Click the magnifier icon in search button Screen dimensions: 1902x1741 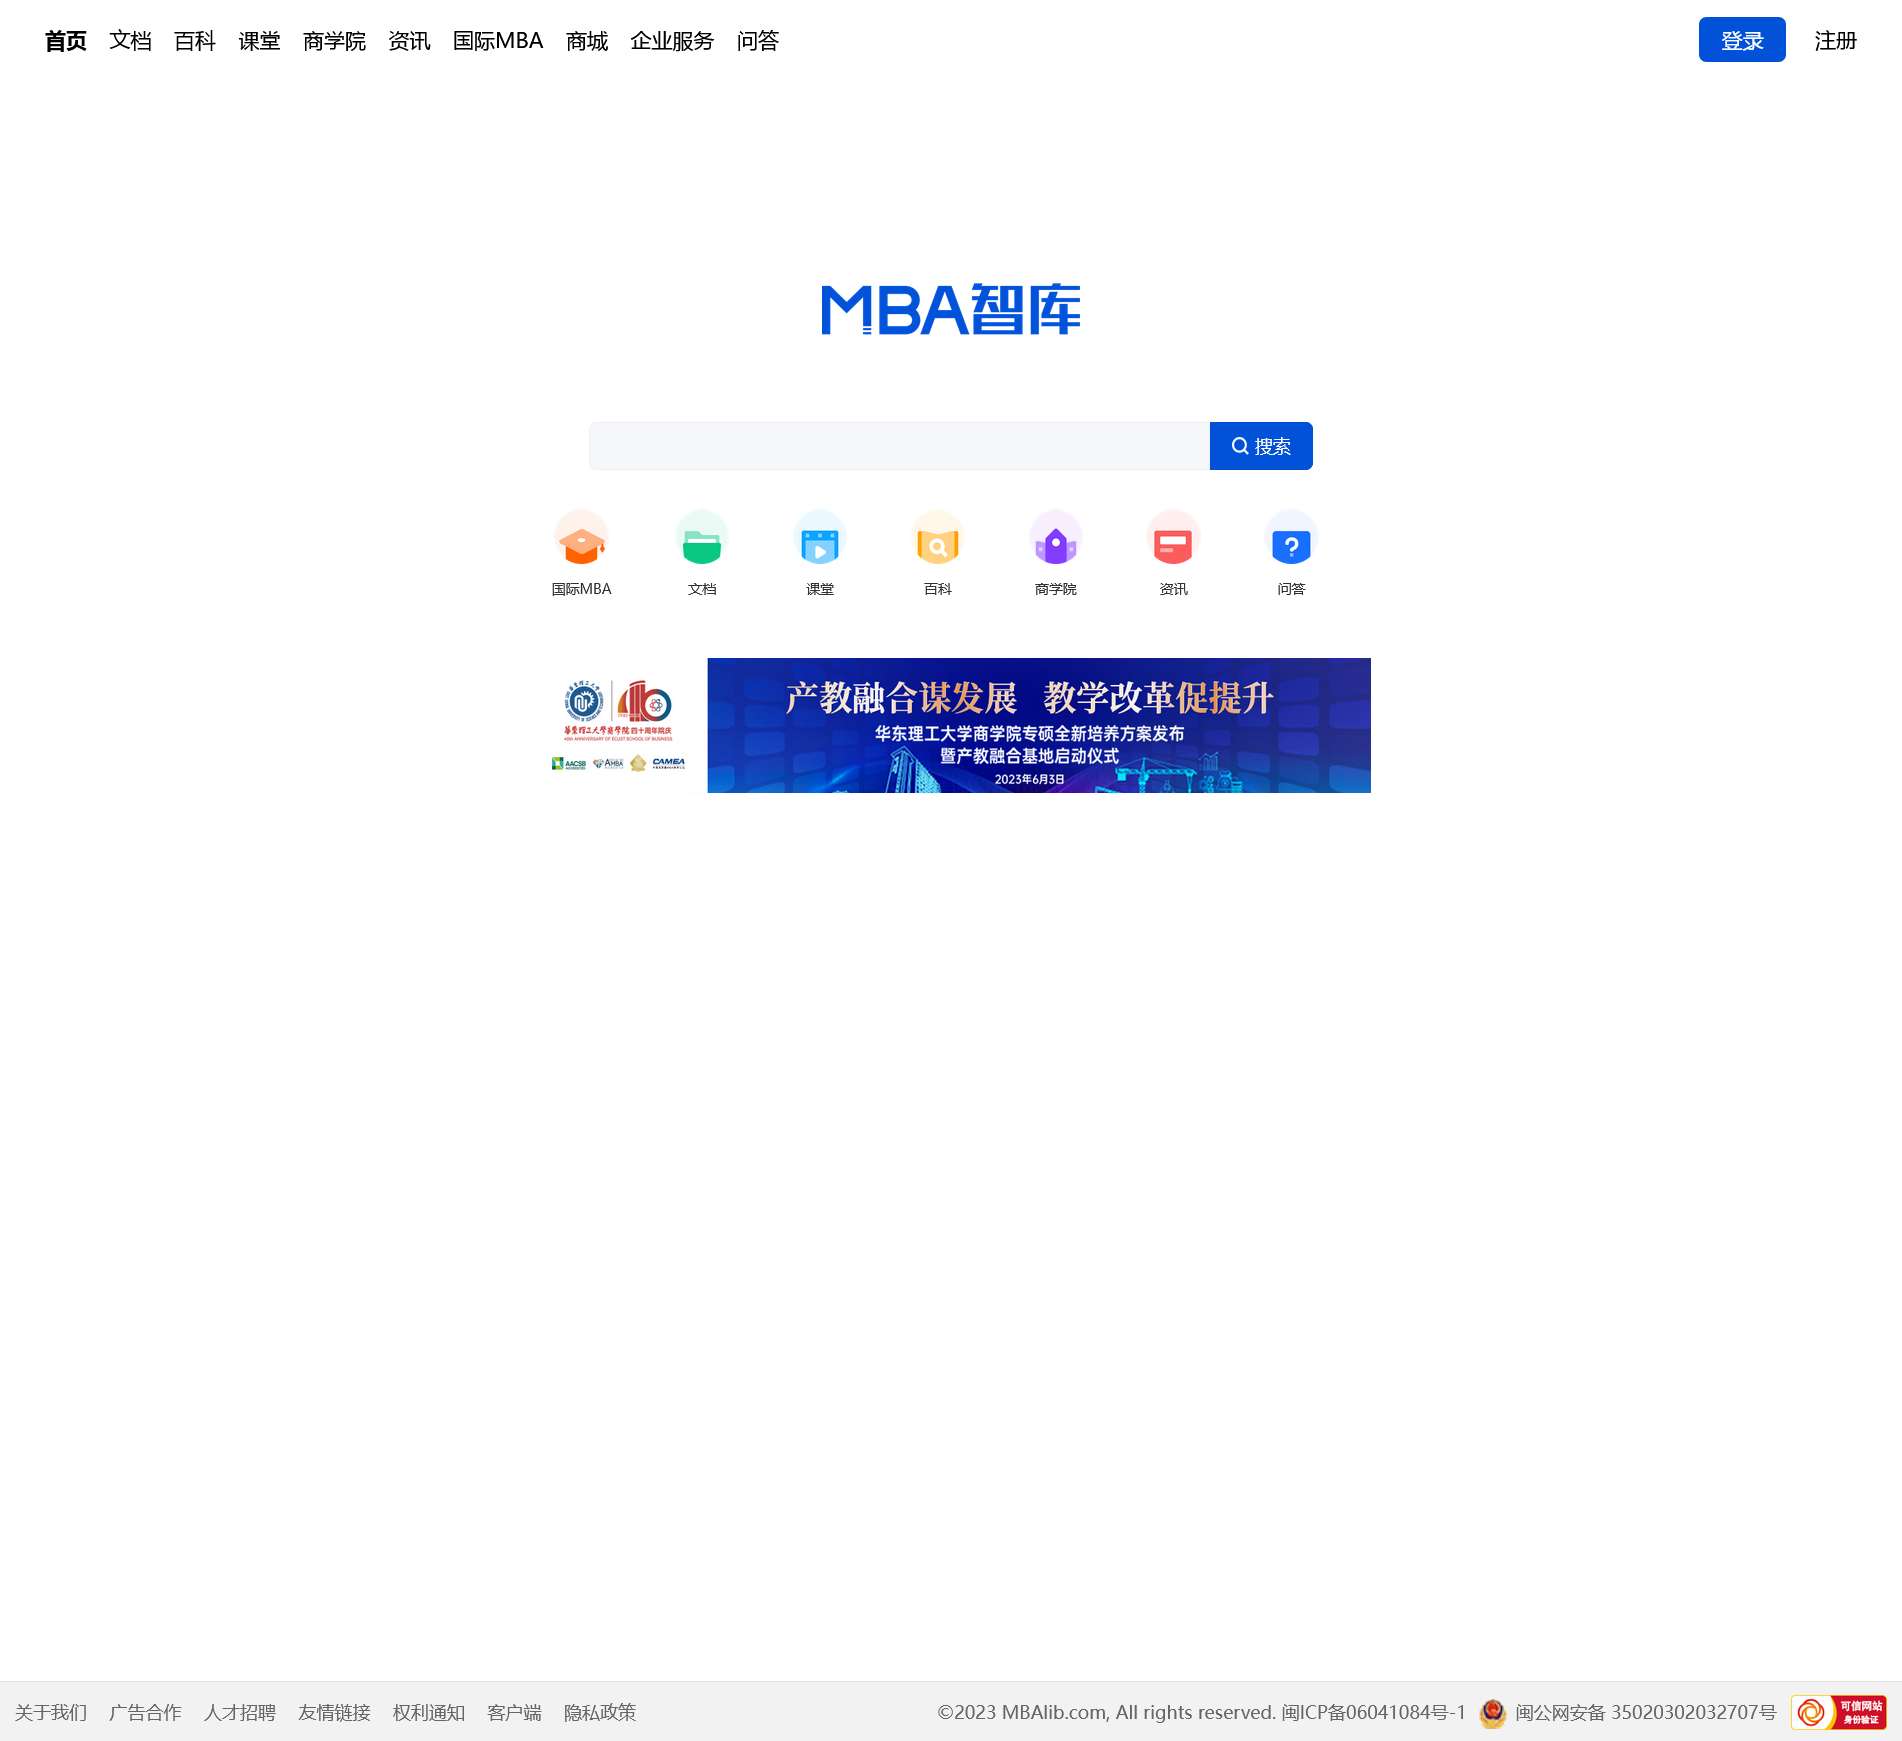tap(1240, 446)
